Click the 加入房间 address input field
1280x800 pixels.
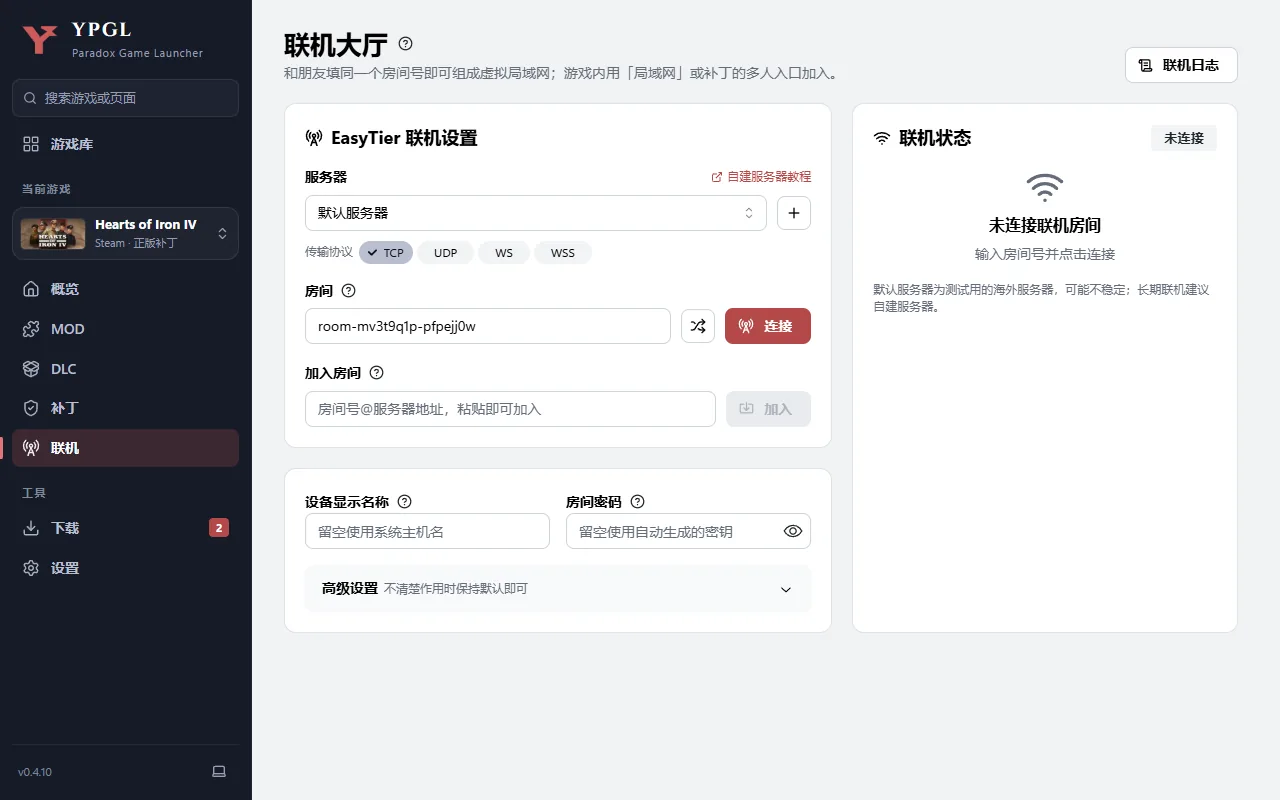tap(510, 409)
